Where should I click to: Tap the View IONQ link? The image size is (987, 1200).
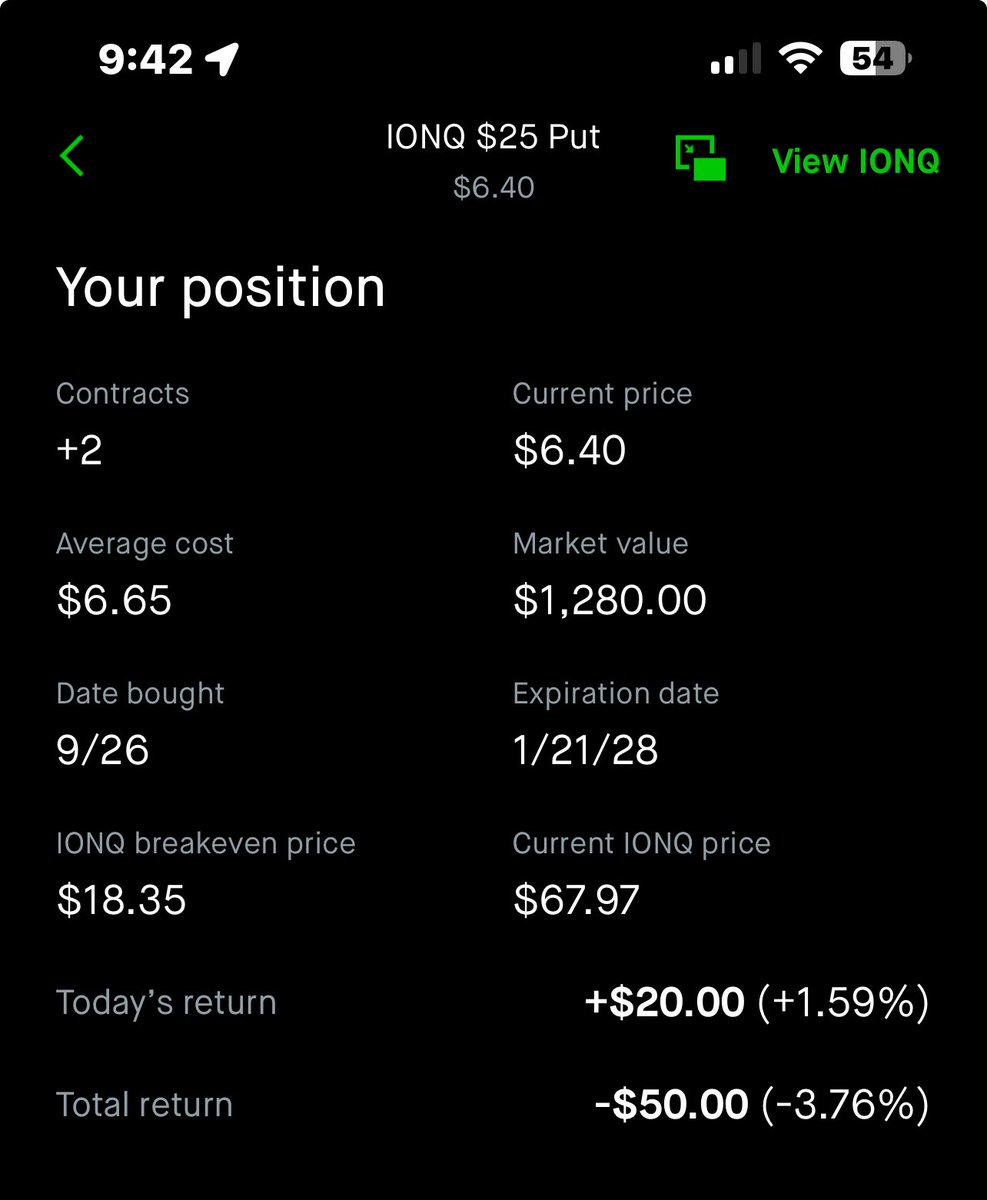[856, 161]
